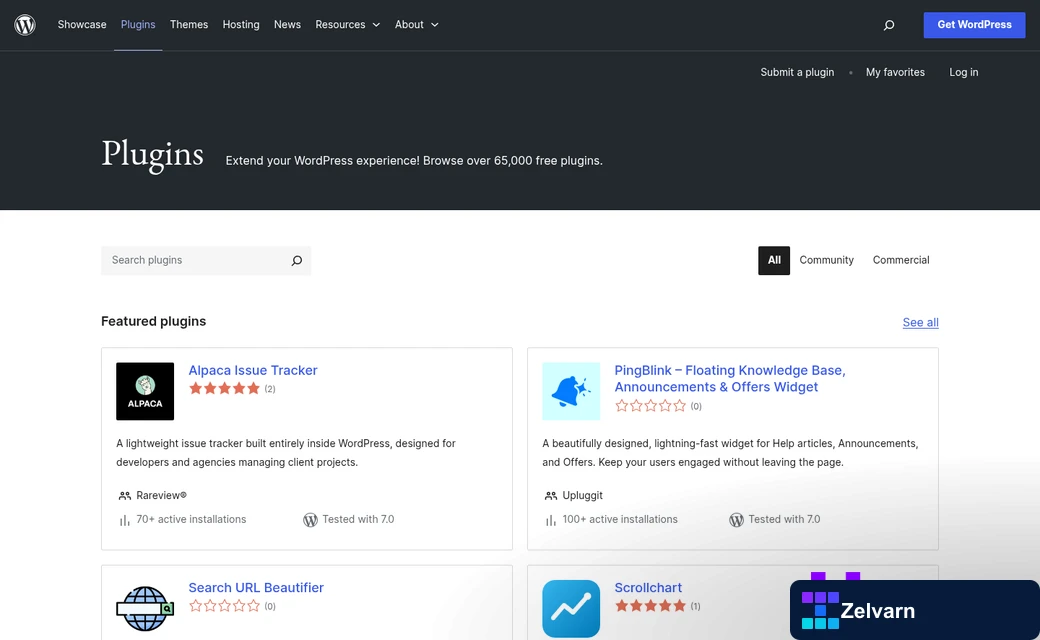Open the Alpaca Issue Tracker title link
Image resolution: width=1040 pixels, height=640 pixels.
click(x=253, y=370)
